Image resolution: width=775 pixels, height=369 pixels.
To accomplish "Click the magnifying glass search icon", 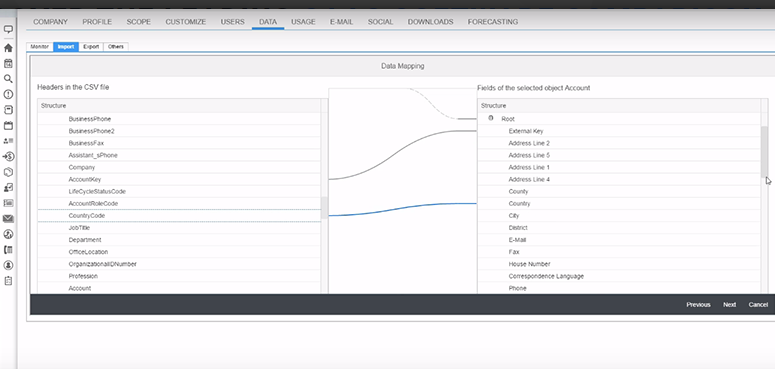I will [x=8, y=79].
